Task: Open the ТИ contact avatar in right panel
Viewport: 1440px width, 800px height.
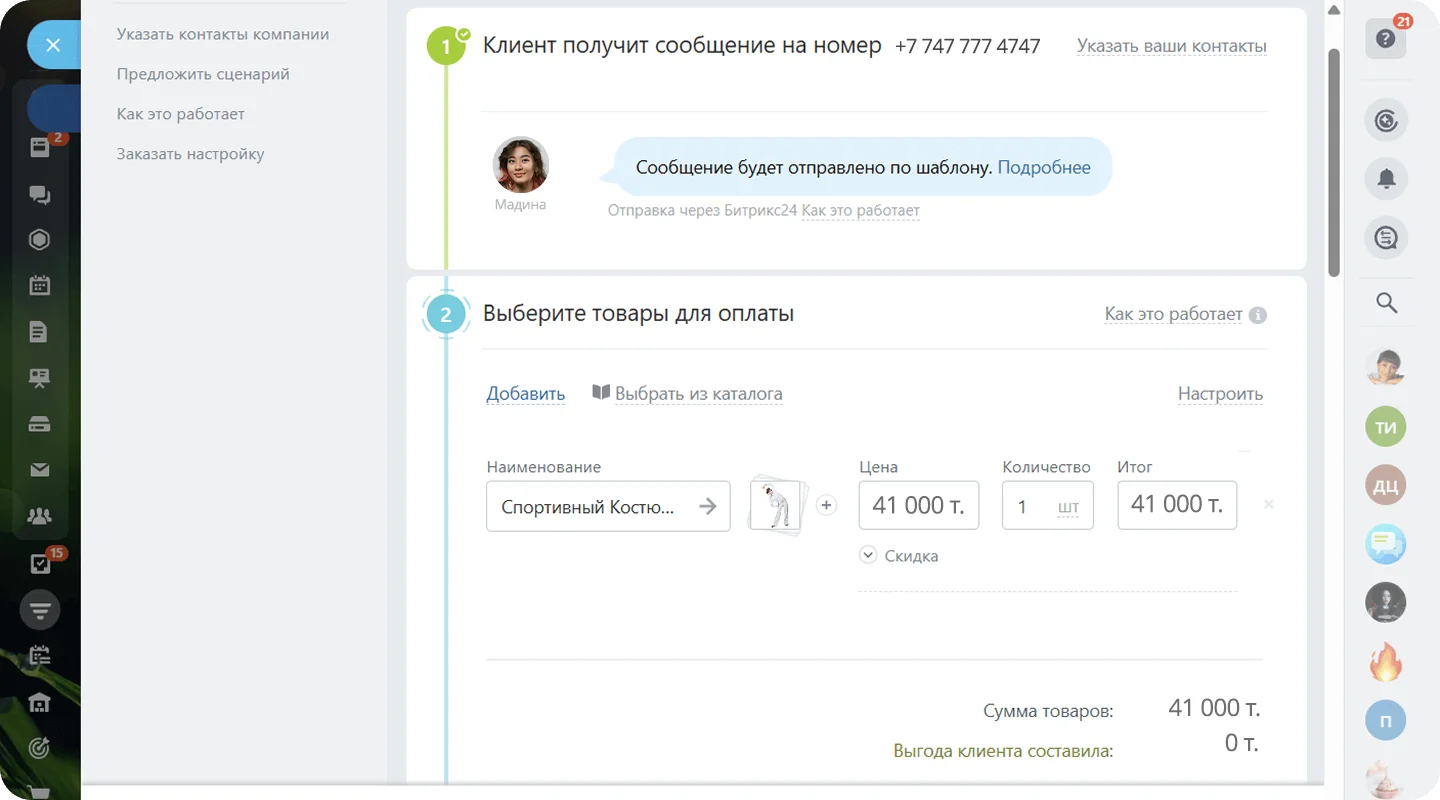Action: coord(1386,427)
